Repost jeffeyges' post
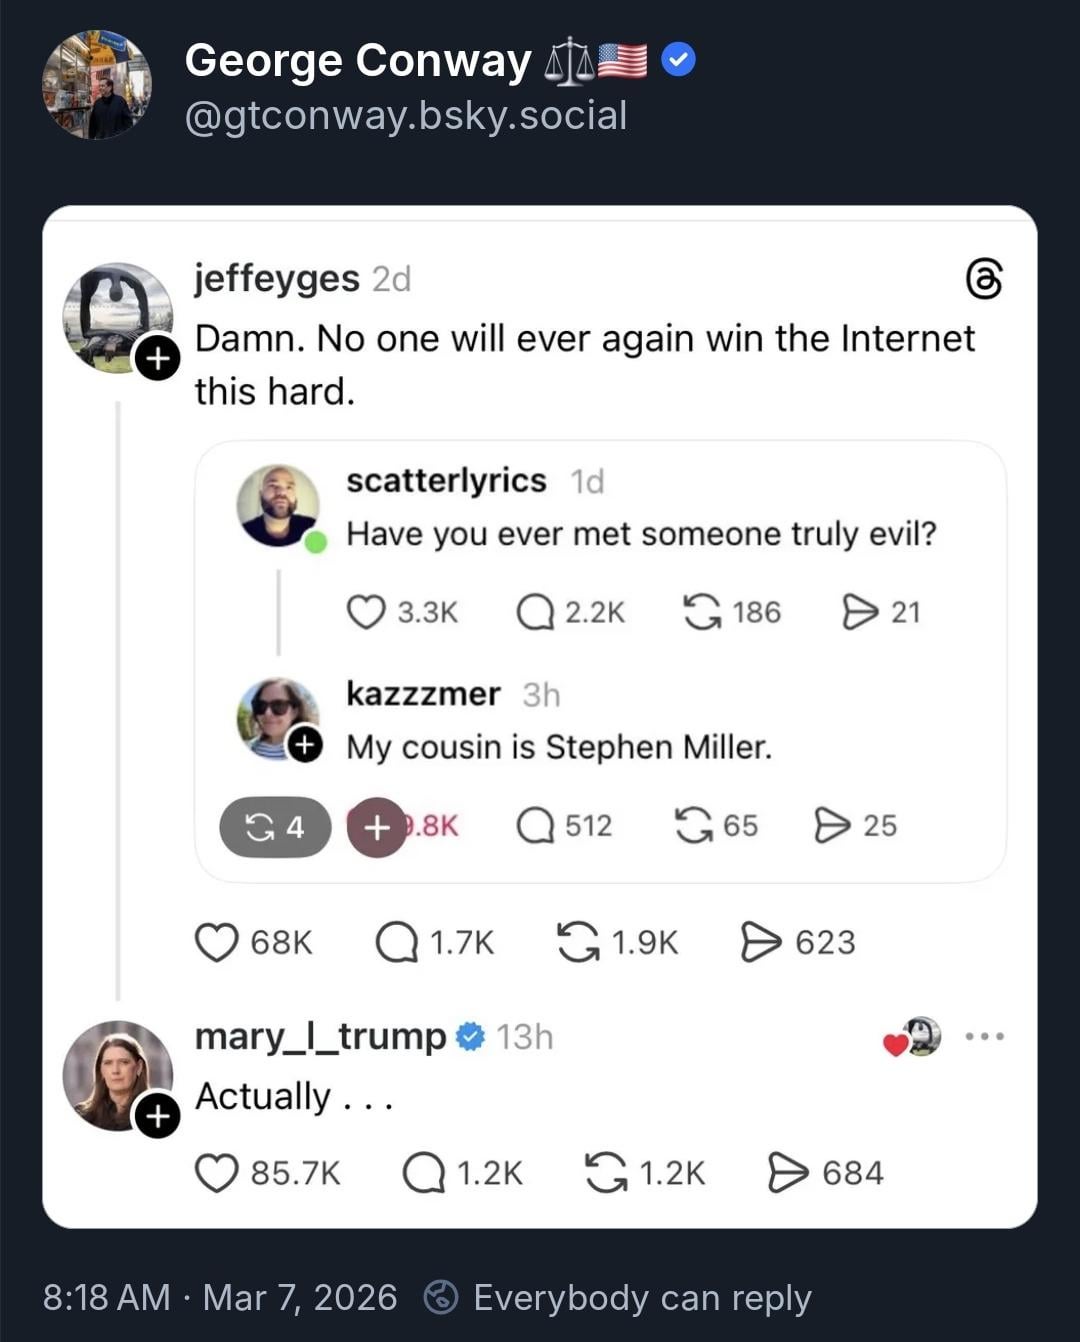 [x=578, y=942]
